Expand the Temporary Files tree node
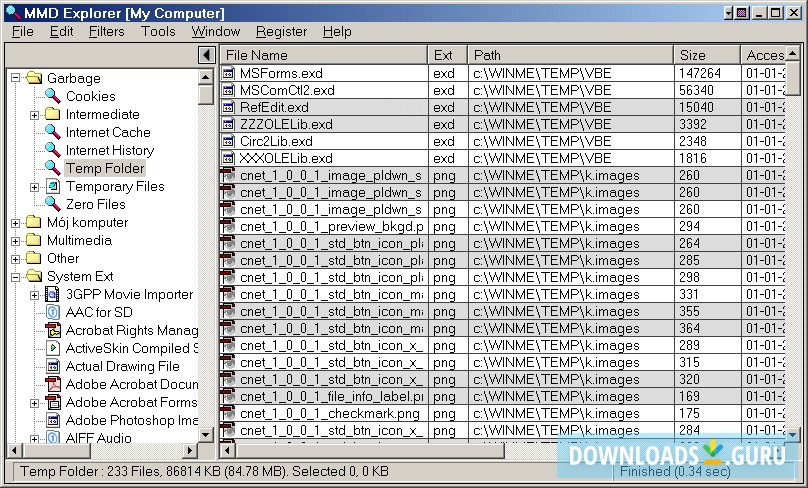This screenshot has width=808, height=488. (x=34, y=187)
